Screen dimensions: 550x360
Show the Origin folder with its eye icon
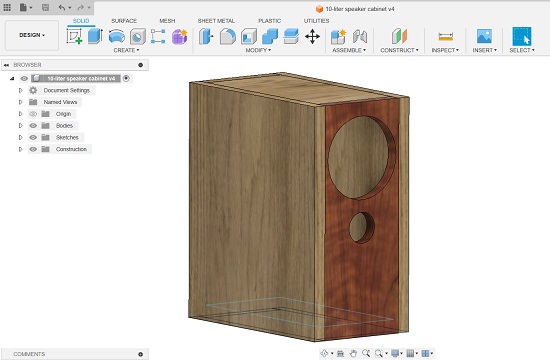(x=33, y=114)
